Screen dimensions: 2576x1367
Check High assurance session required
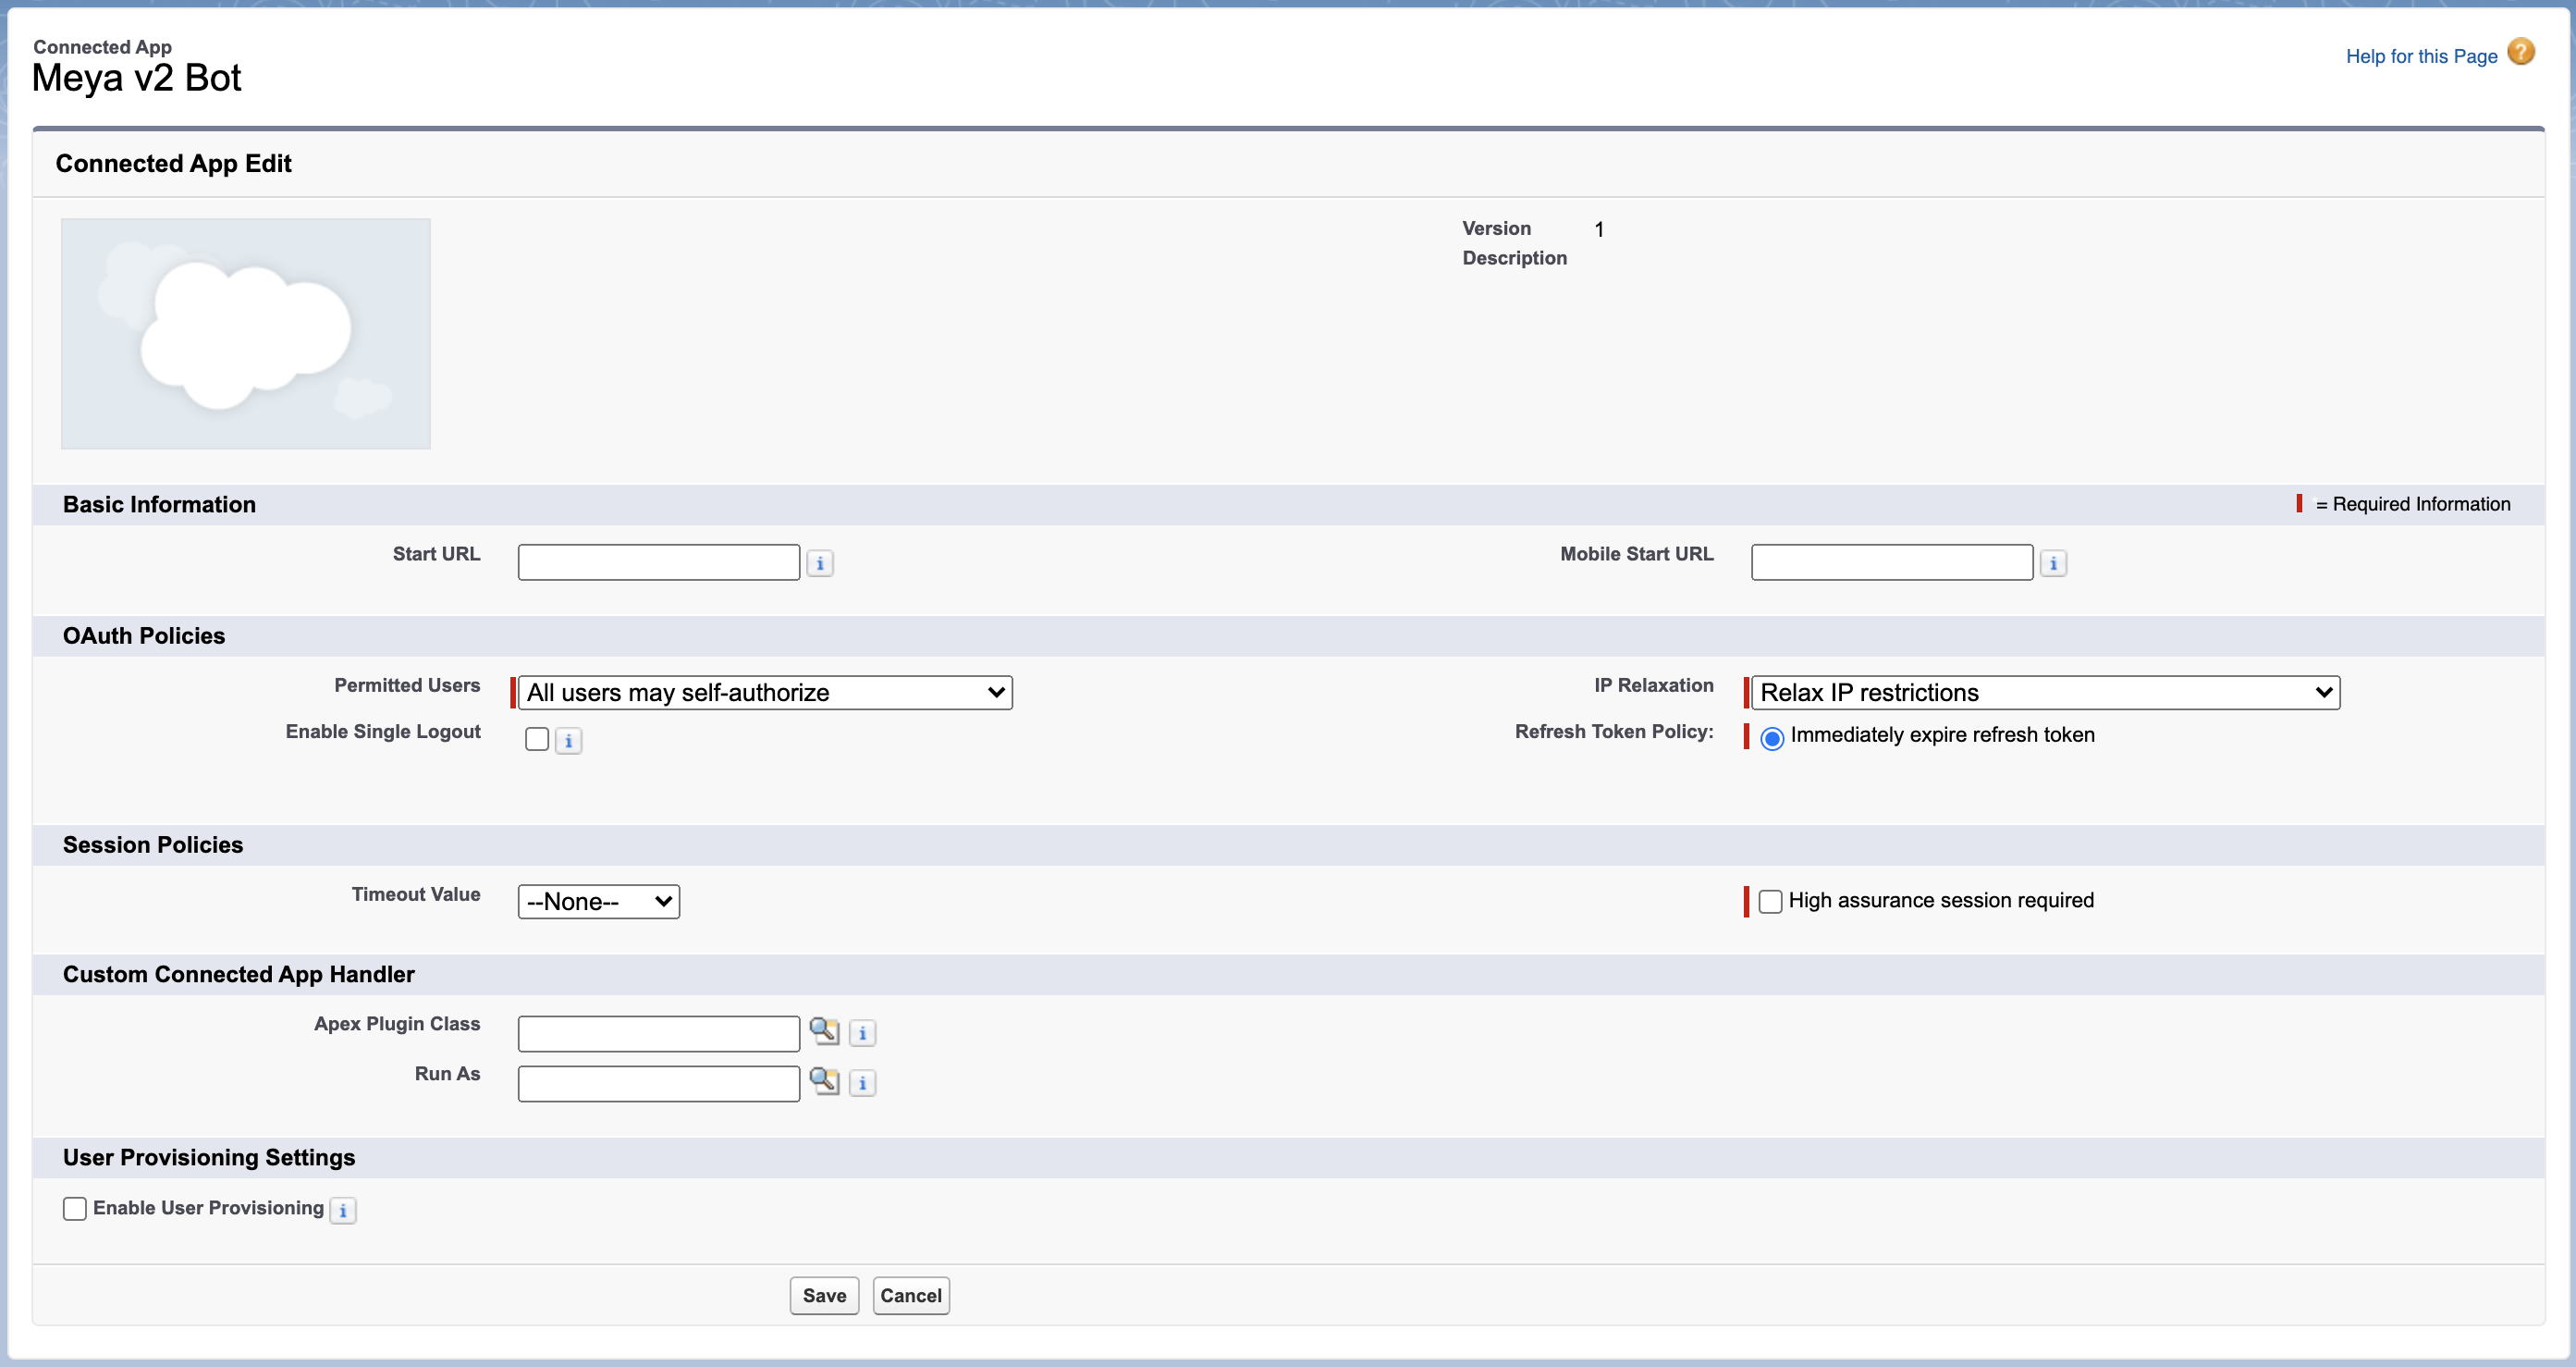[x=1770, y=901]
